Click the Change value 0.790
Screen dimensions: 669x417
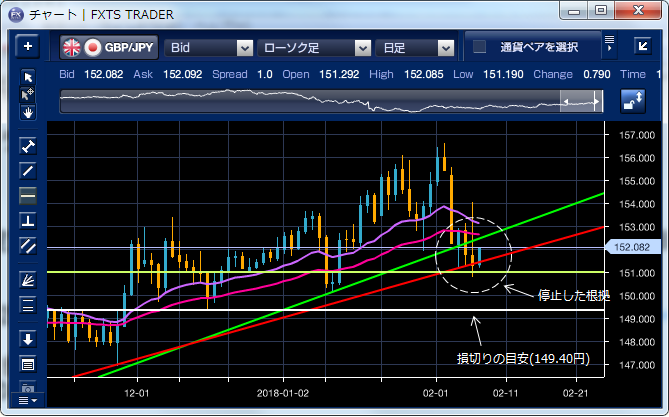[597, 74]
